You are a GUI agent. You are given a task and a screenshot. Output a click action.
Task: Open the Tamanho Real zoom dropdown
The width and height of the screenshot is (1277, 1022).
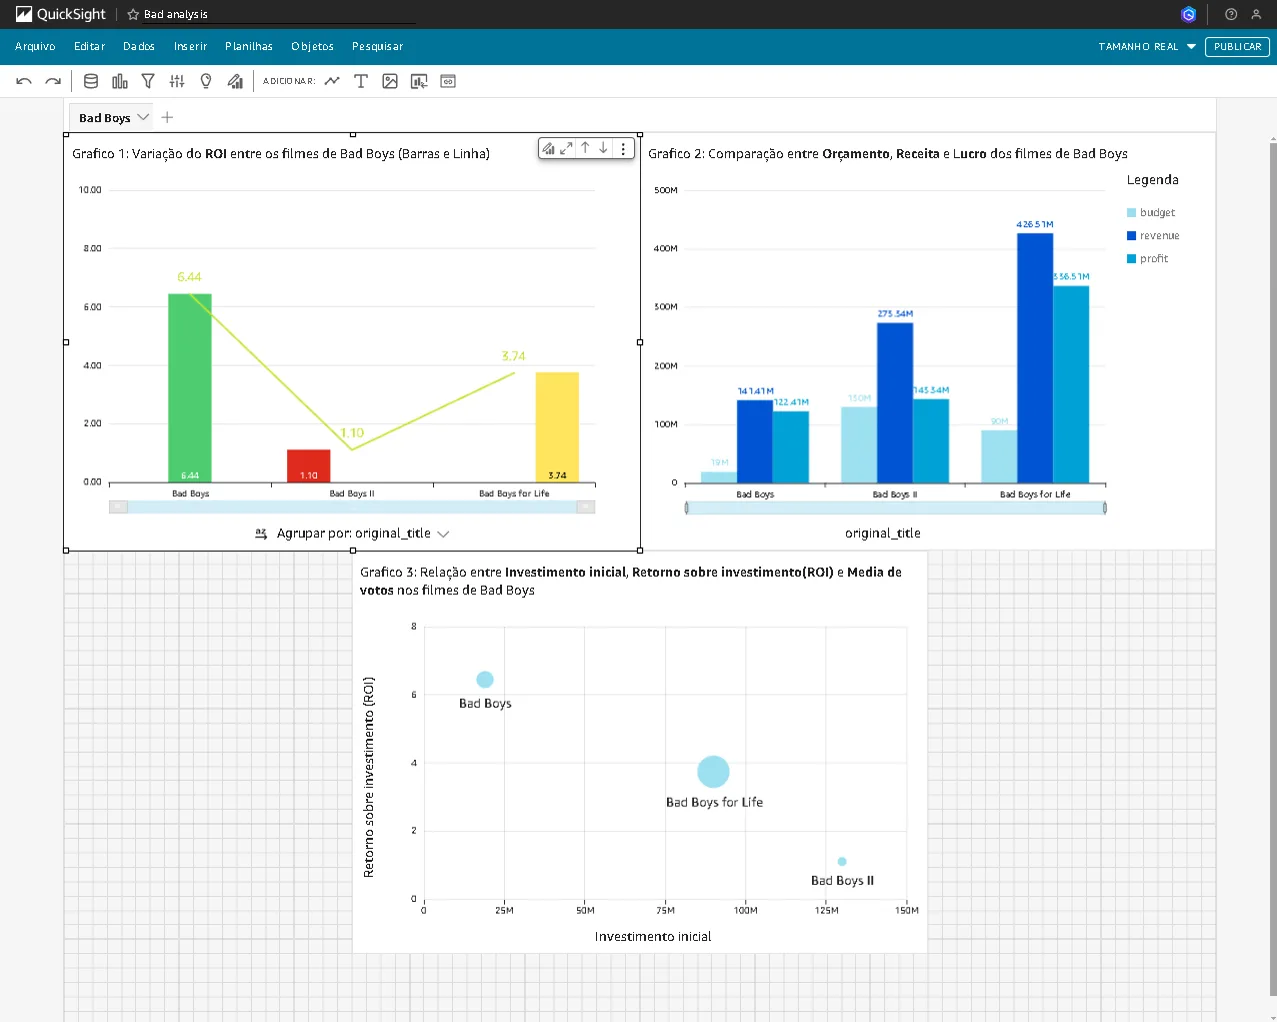click(1147, 46)
